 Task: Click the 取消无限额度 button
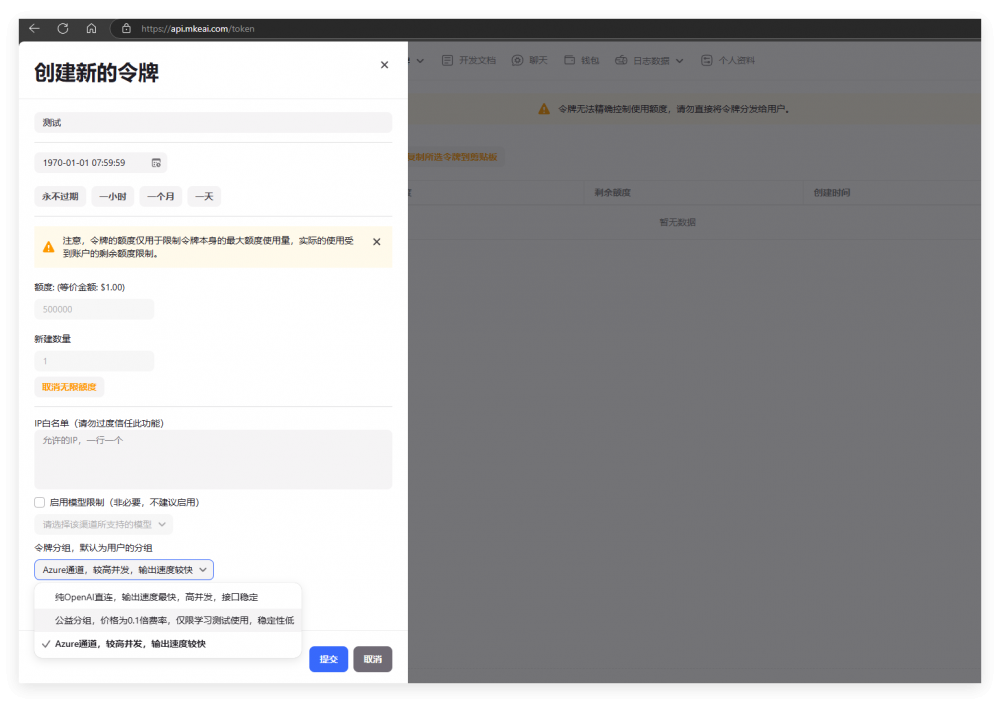coord(69,387)
